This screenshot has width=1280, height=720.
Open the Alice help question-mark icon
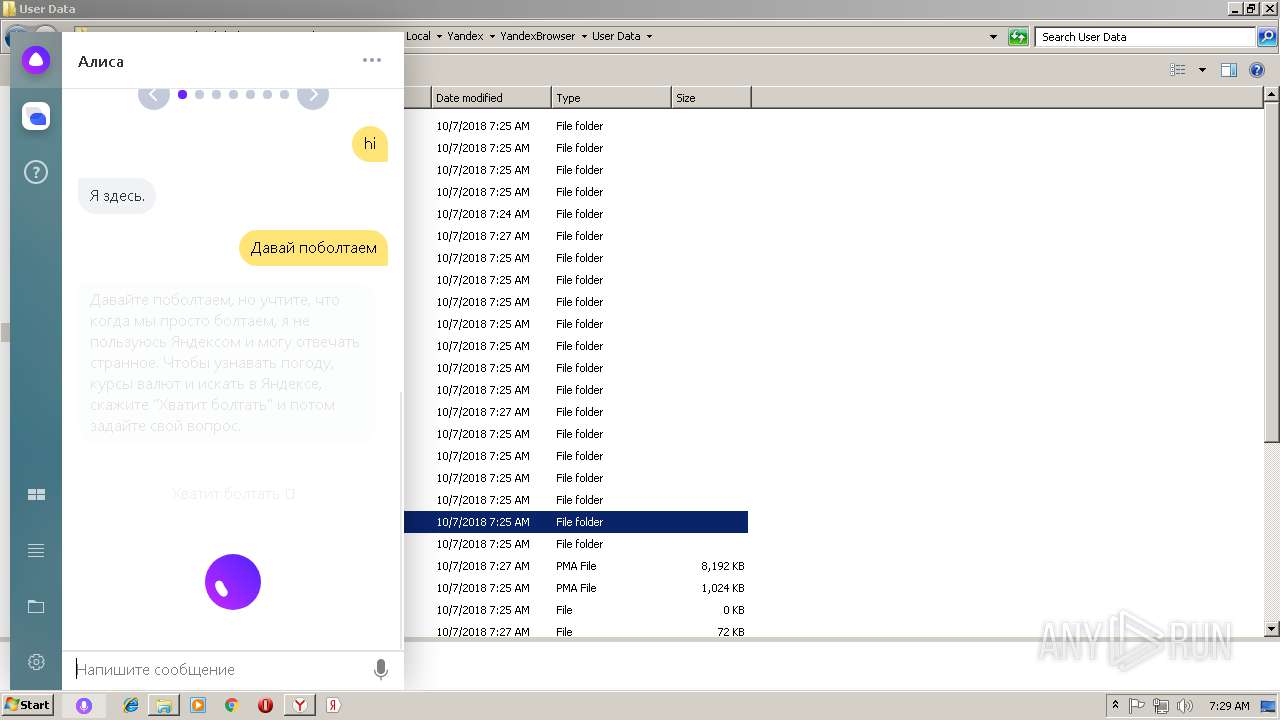[36, 173]
